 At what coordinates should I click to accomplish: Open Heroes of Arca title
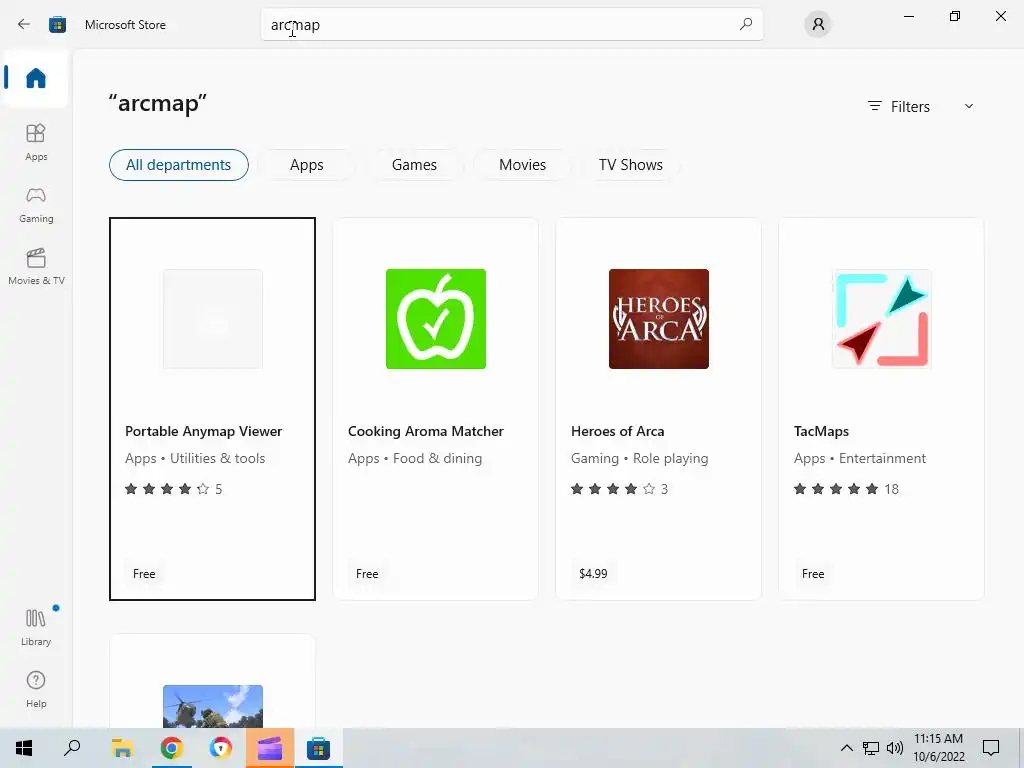point(617,431)
